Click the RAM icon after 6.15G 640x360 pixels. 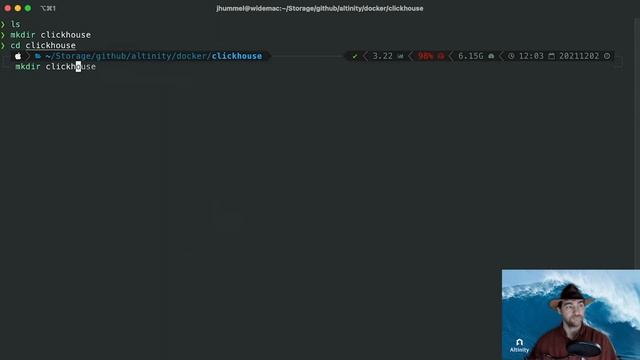(491, 56)
